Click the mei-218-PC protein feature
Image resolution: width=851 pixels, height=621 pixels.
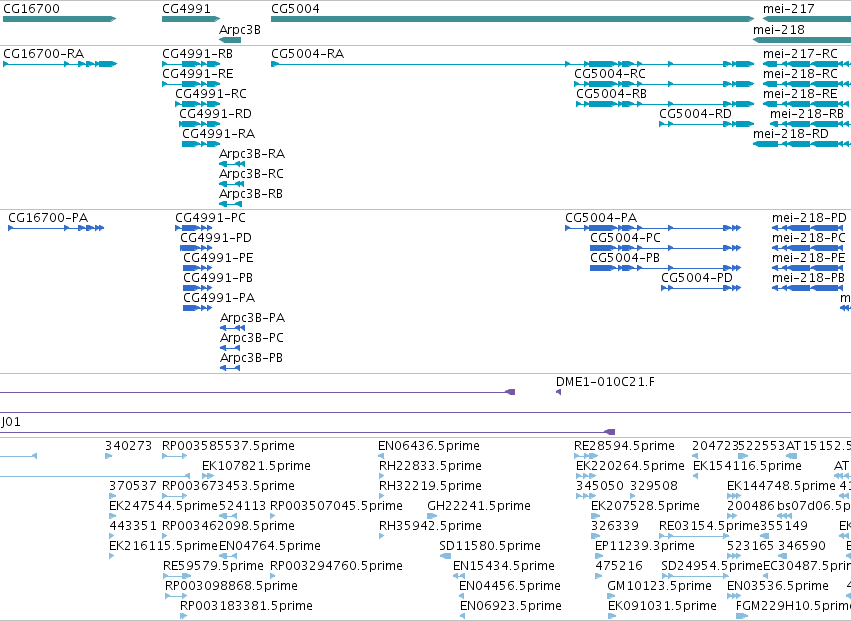808,248
